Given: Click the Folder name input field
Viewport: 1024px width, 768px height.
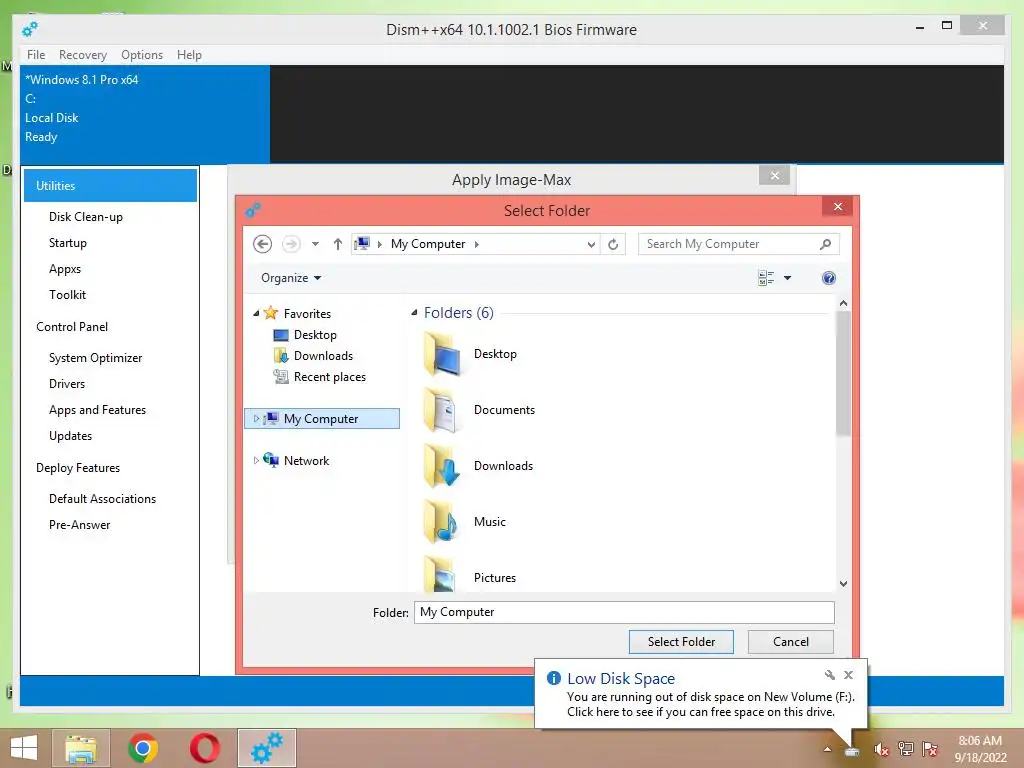Looking at the screenshot, I should [x=624, y=612].
